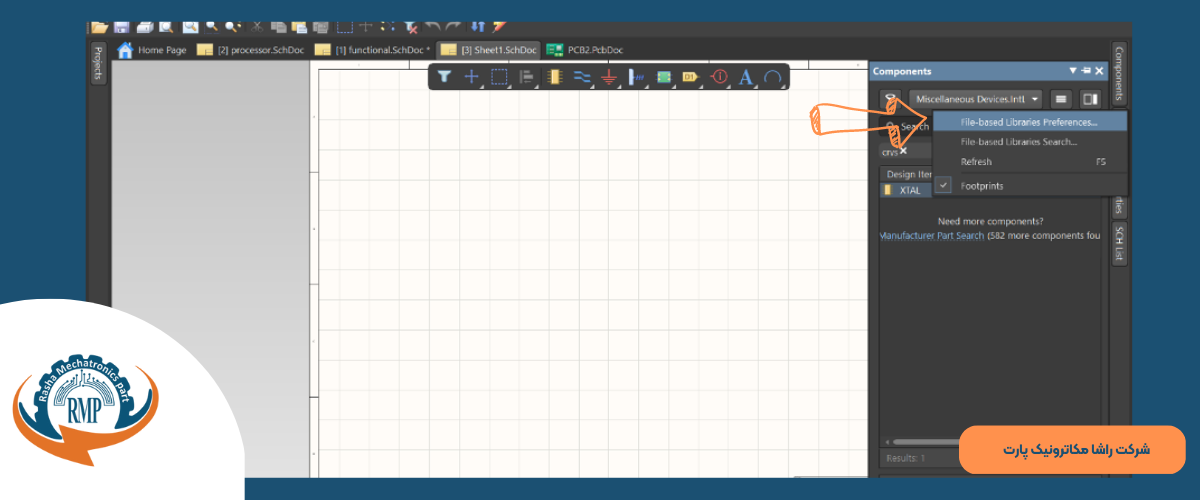Open the Components panel hamburger menu
Screen dimensions: 1200x500
(x=1061, y=99)
